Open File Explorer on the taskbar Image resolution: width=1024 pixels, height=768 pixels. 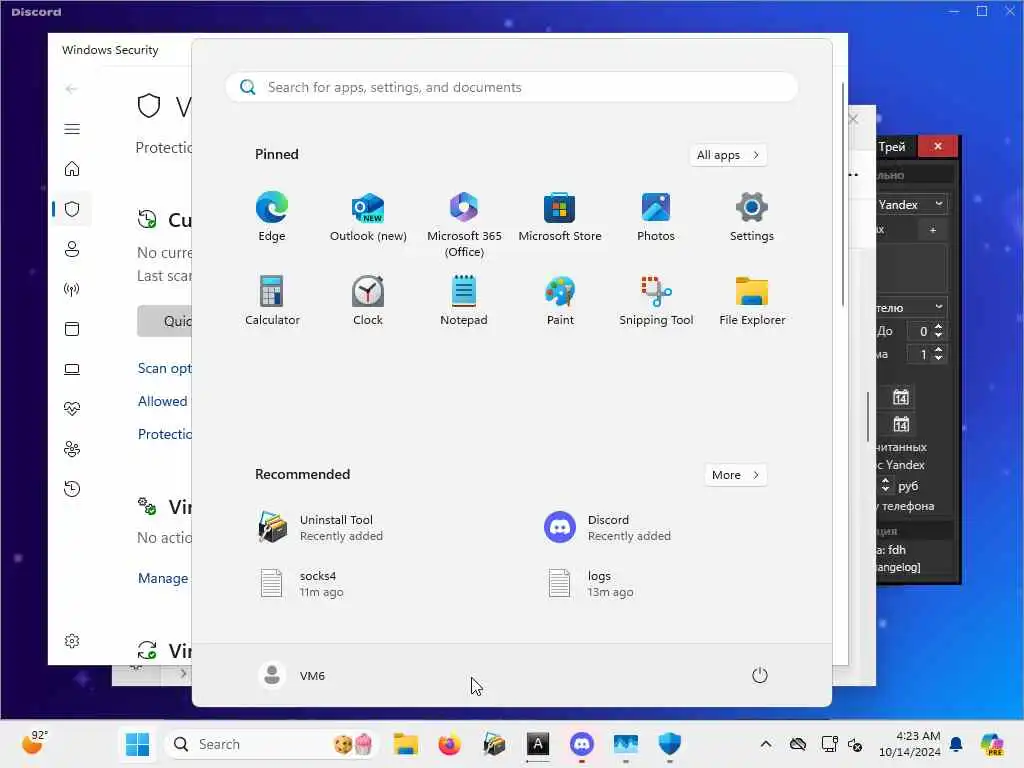pyautogui.click(x=406, y=744)
